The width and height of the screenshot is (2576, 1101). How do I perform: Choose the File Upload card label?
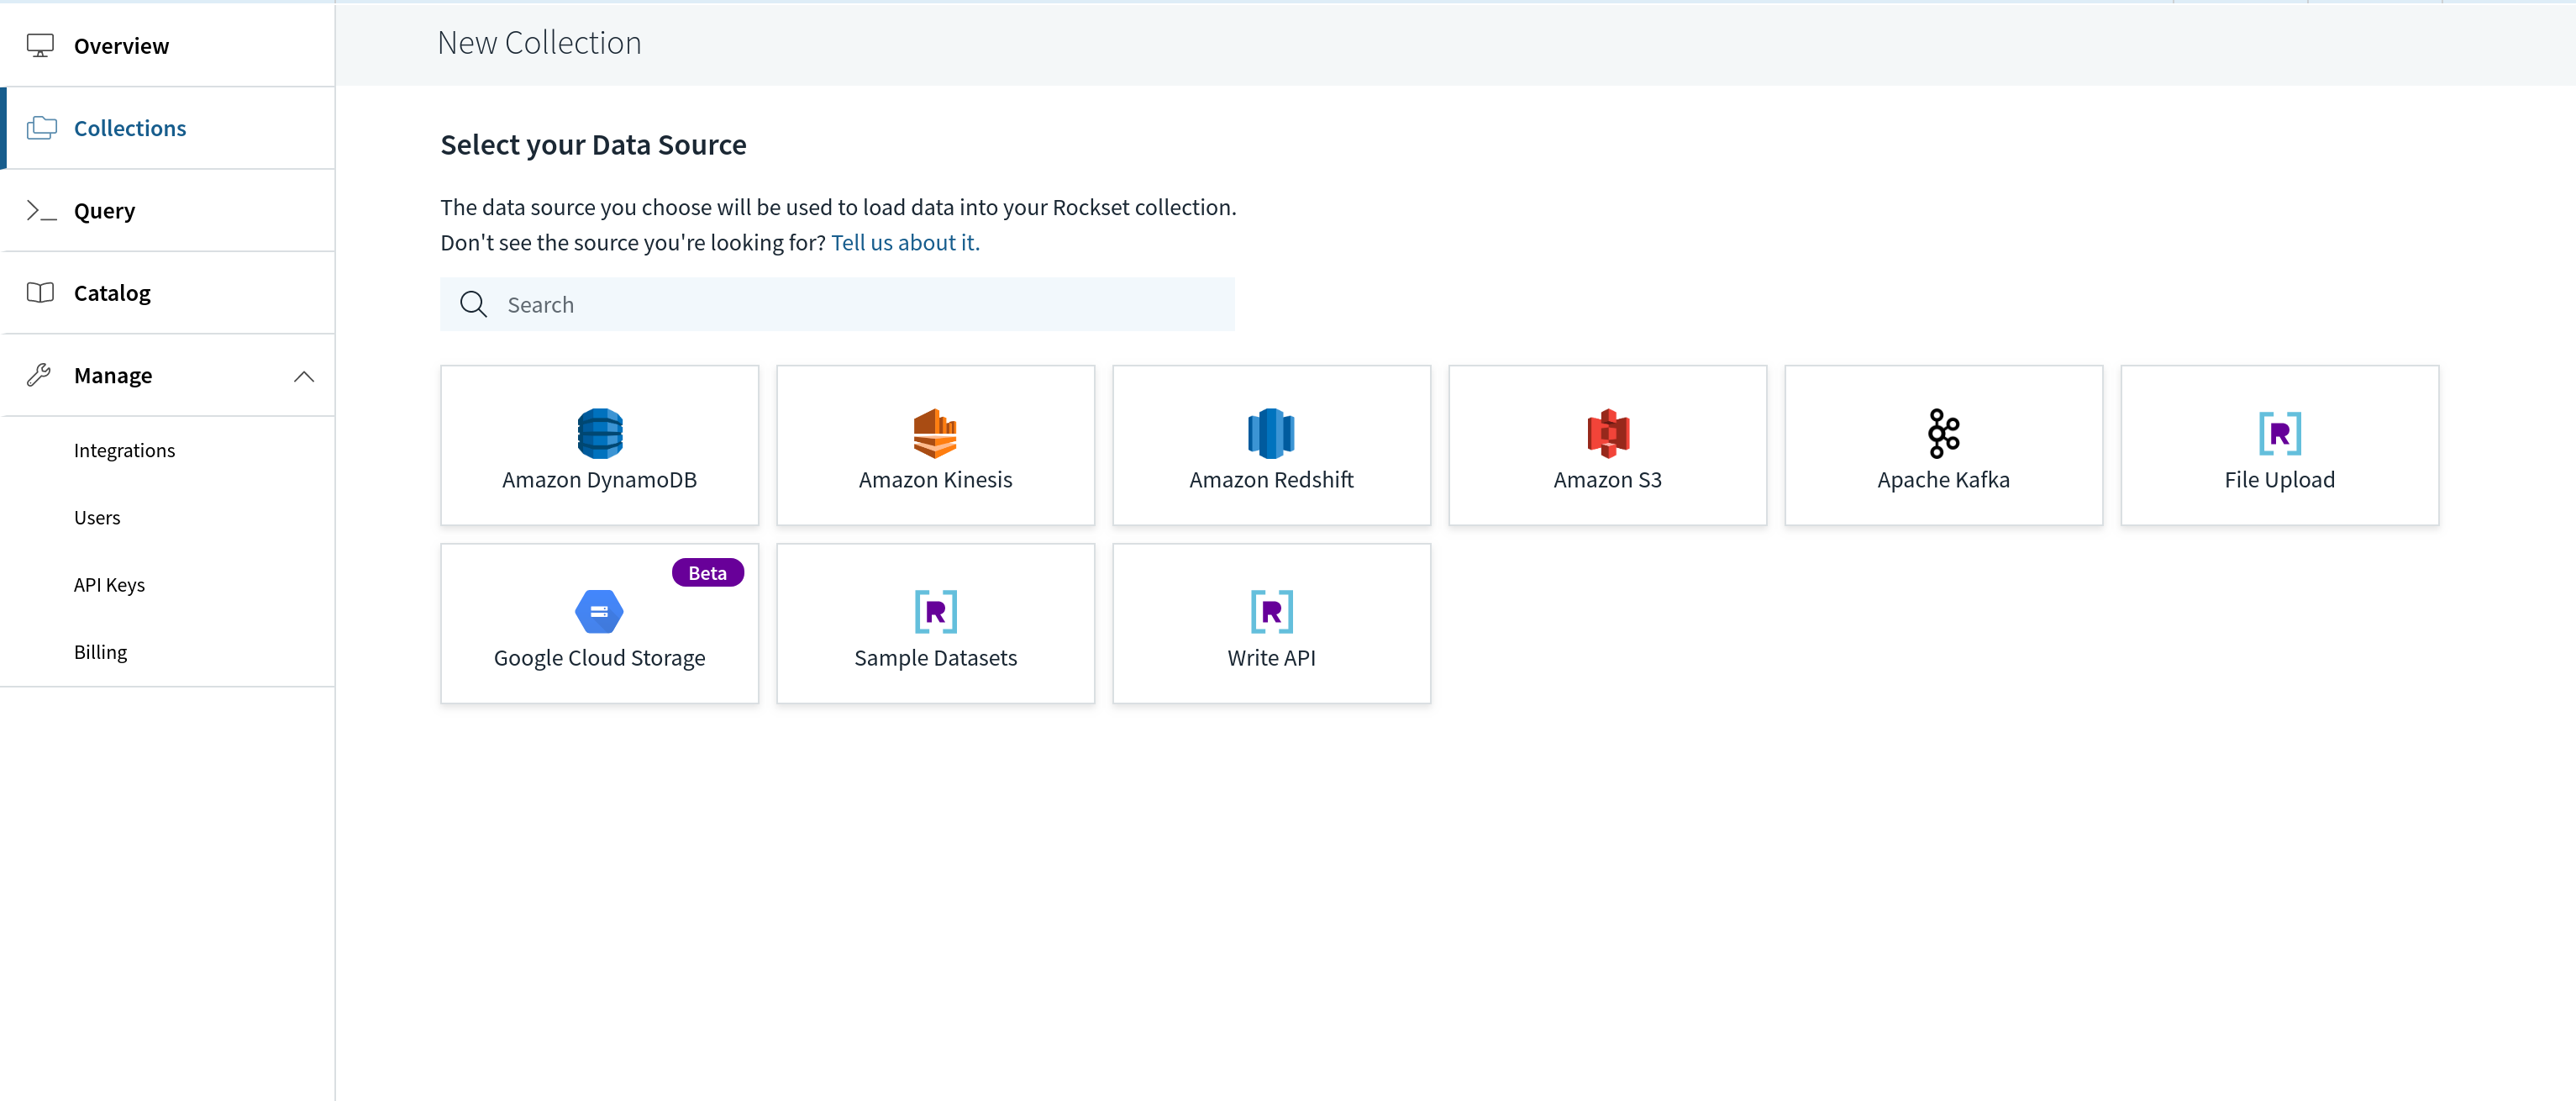tap(2279, 480)
